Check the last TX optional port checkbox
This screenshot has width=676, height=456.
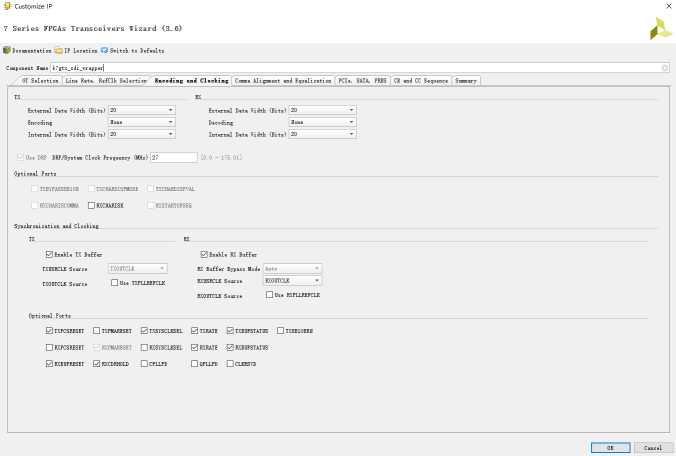[x=281, y=331]
